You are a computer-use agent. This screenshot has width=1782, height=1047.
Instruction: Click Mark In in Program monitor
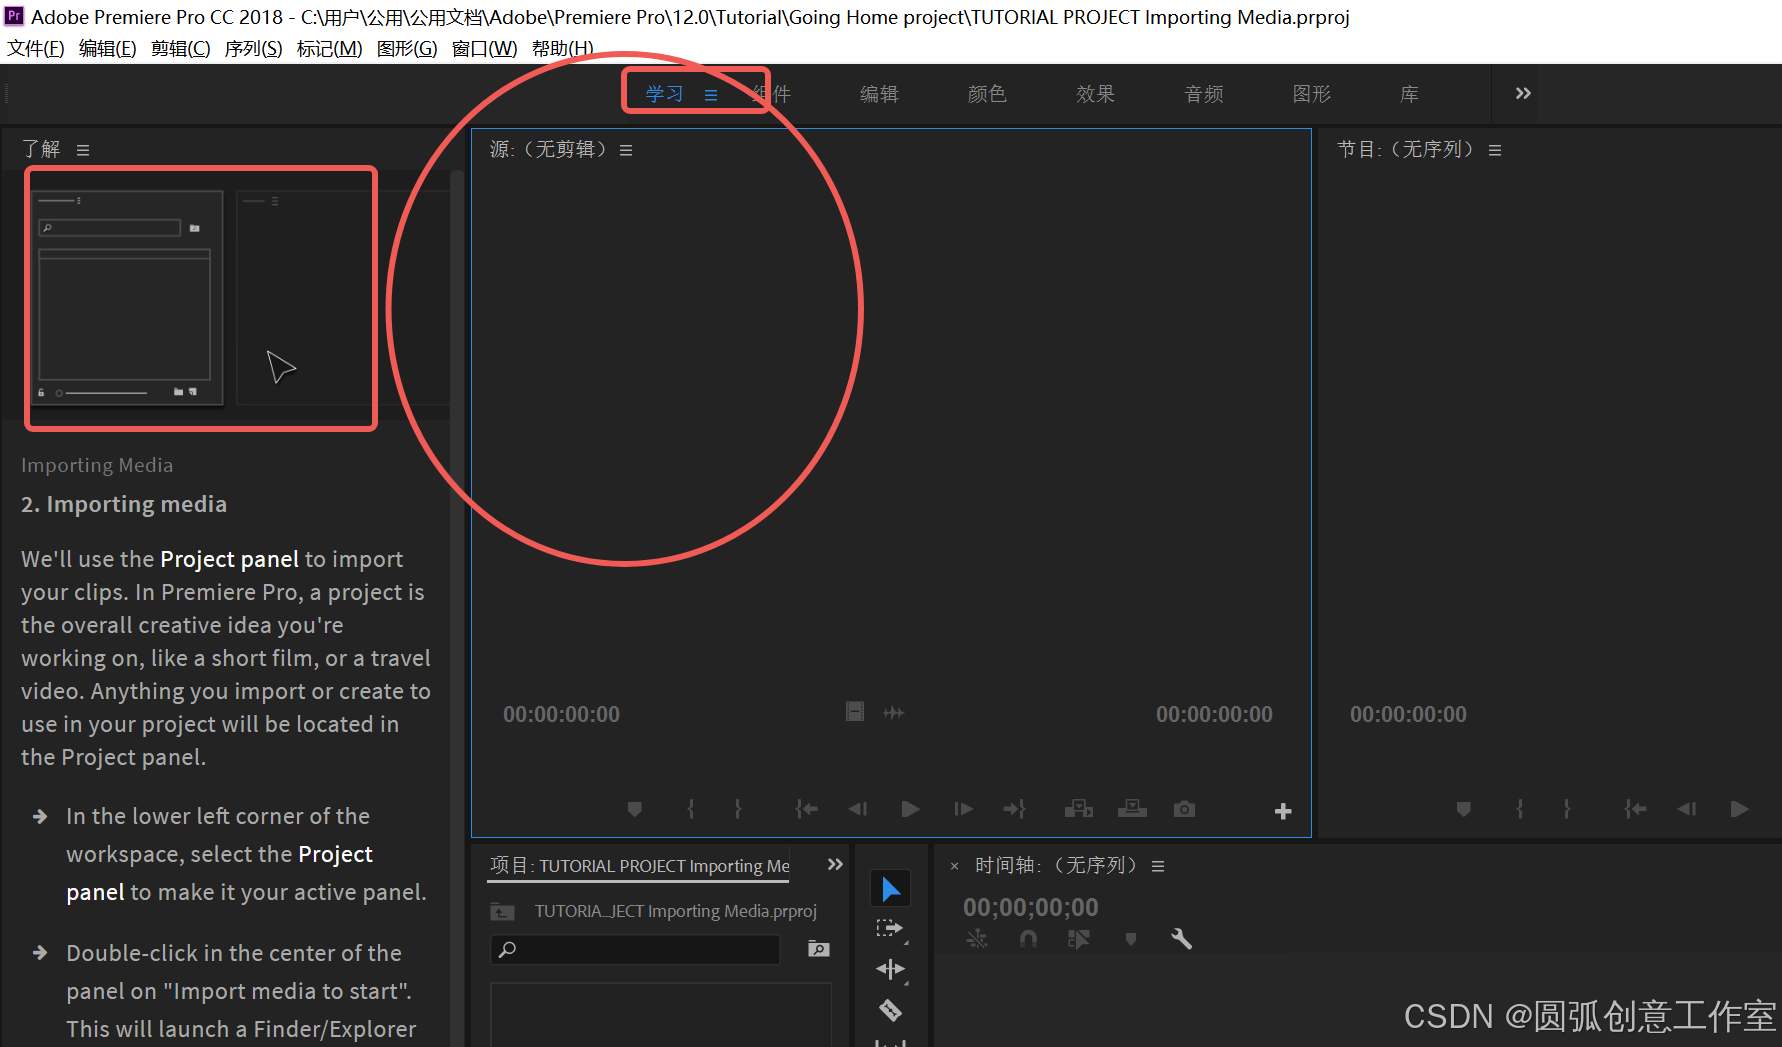1519,809
